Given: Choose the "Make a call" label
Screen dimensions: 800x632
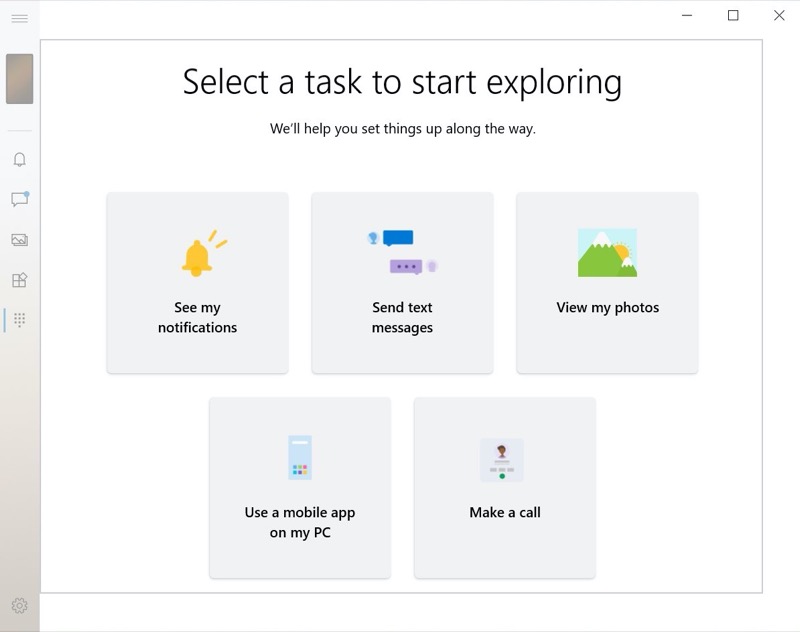Looking at the screenshot, I should point(505,512).
